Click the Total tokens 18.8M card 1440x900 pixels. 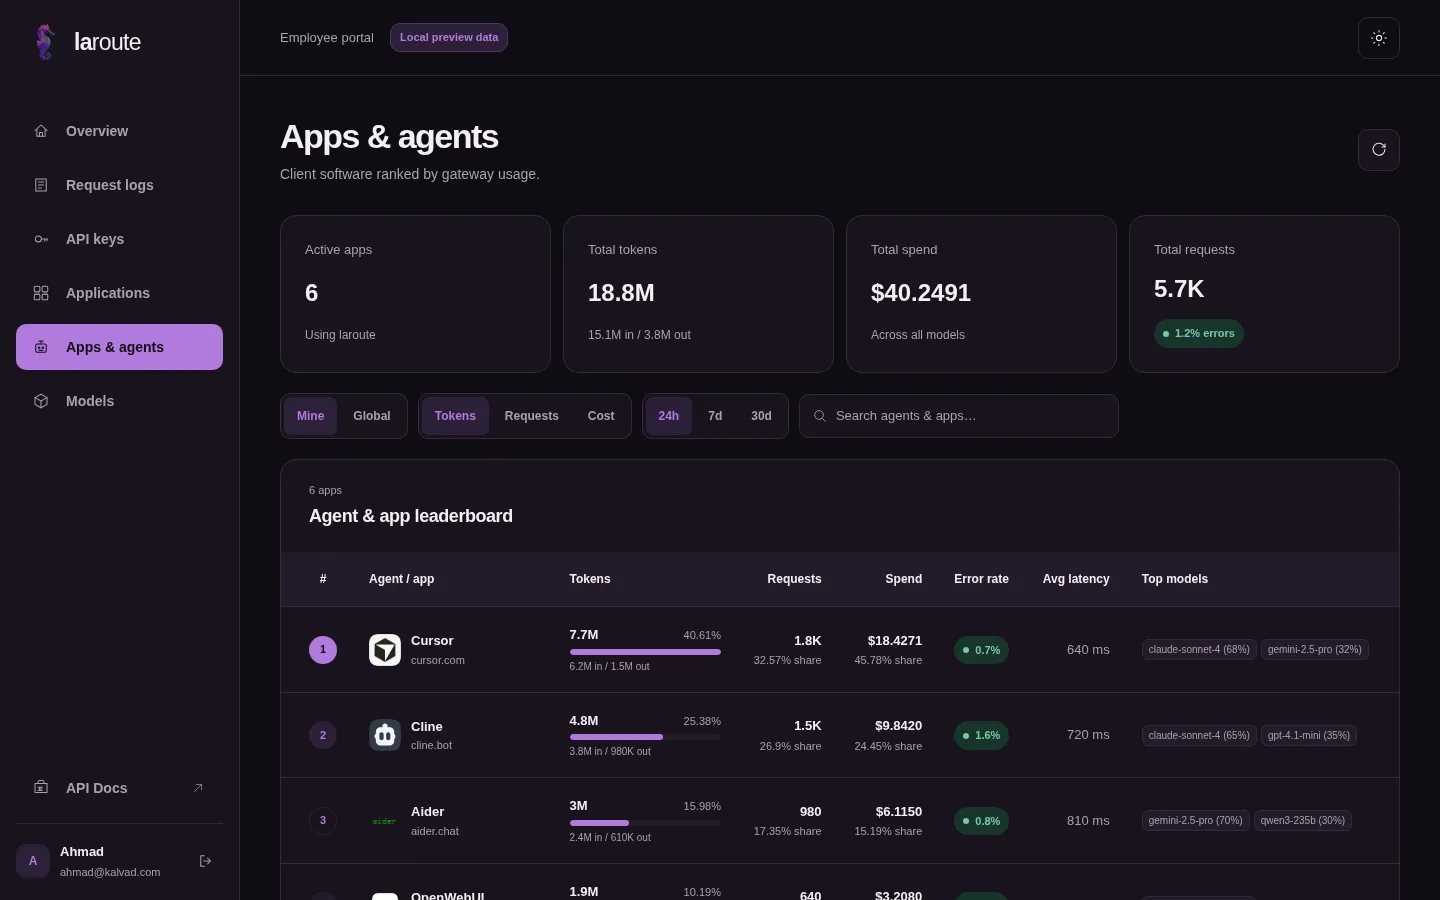[698, 294]
